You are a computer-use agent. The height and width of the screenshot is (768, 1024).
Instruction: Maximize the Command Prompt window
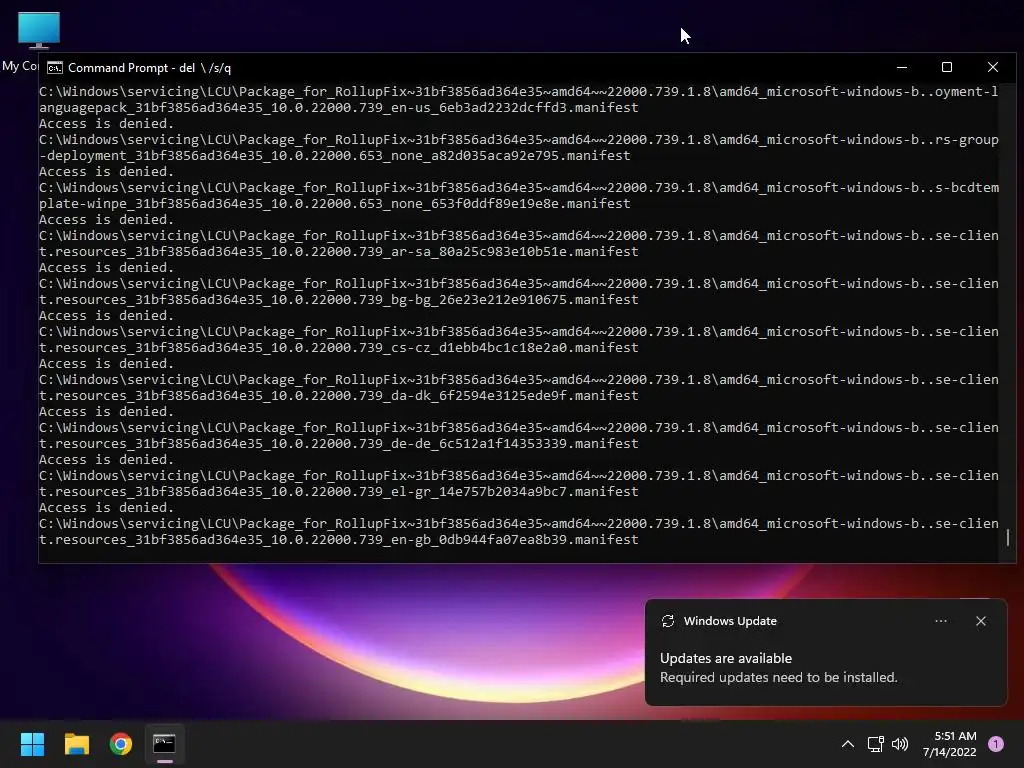pyautogui.click(x=947, y=67)
